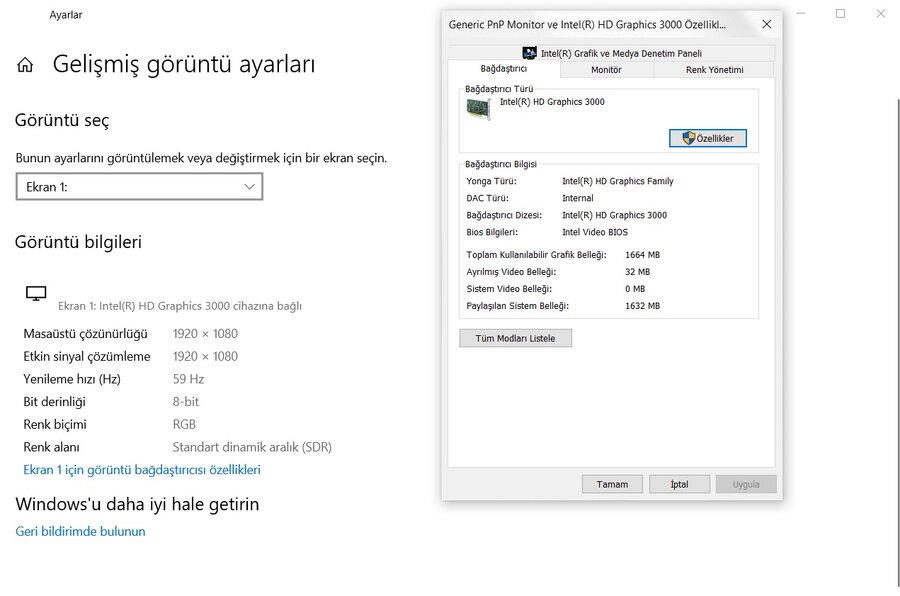Image resolution: width=900 pixels, height=596 pixels.
Task: Click the Internal DAC Türü value
Action: tap(577, 198)
